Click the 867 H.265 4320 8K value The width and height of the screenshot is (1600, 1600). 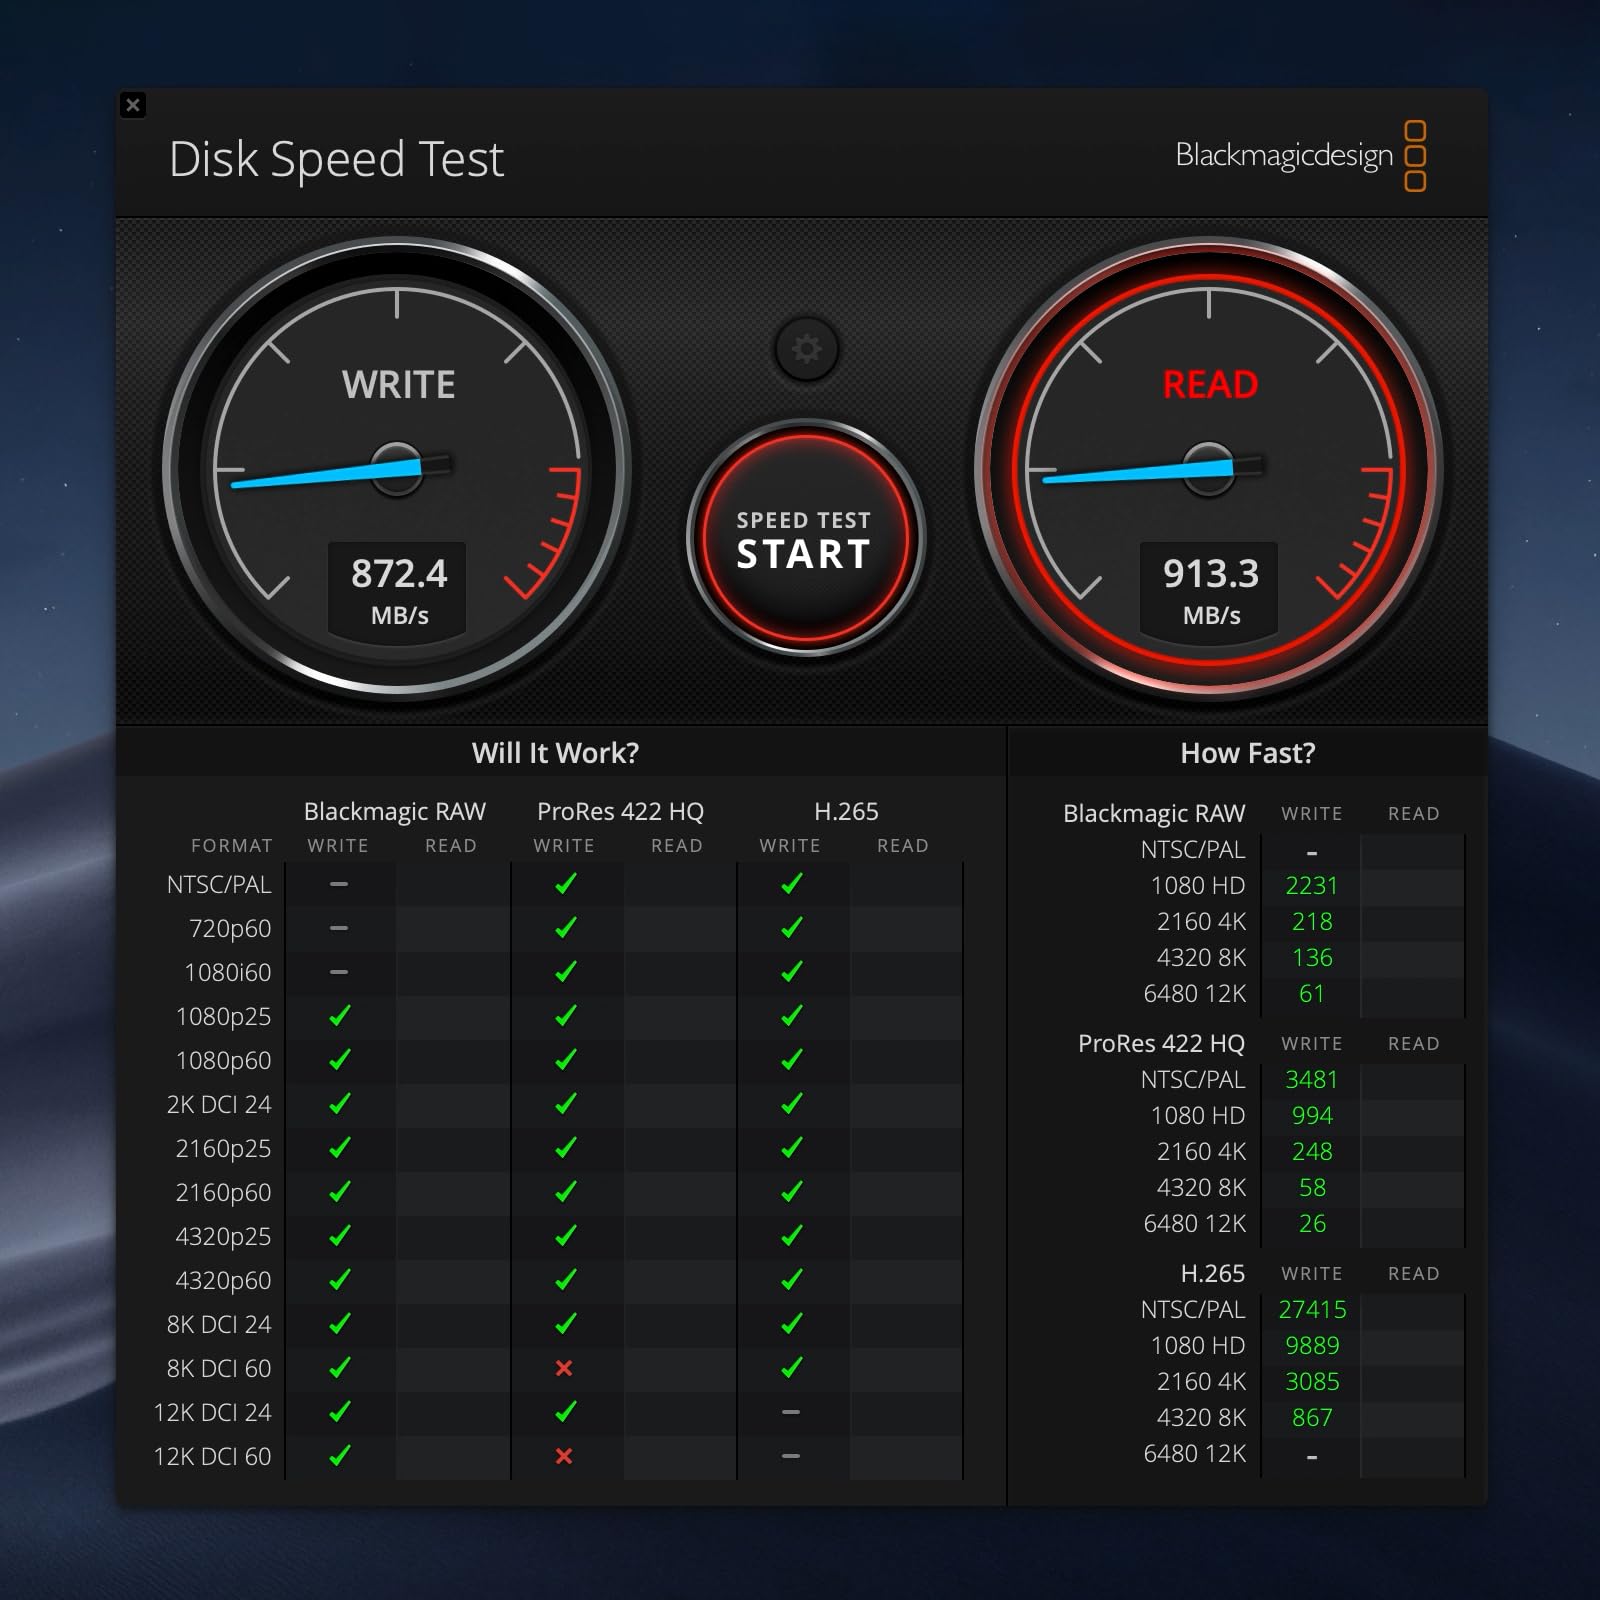point(1312,1418)
